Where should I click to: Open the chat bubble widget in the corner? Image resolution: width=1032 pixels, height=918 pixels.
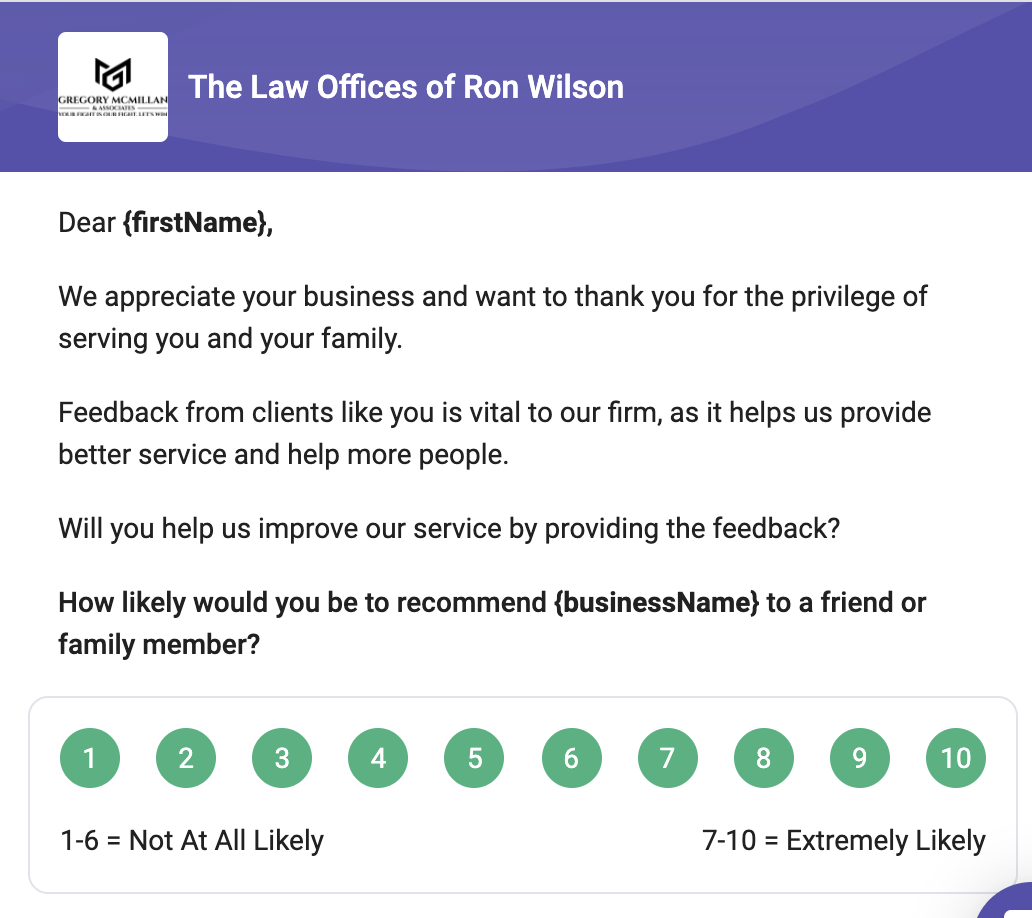click(1010, 901)
